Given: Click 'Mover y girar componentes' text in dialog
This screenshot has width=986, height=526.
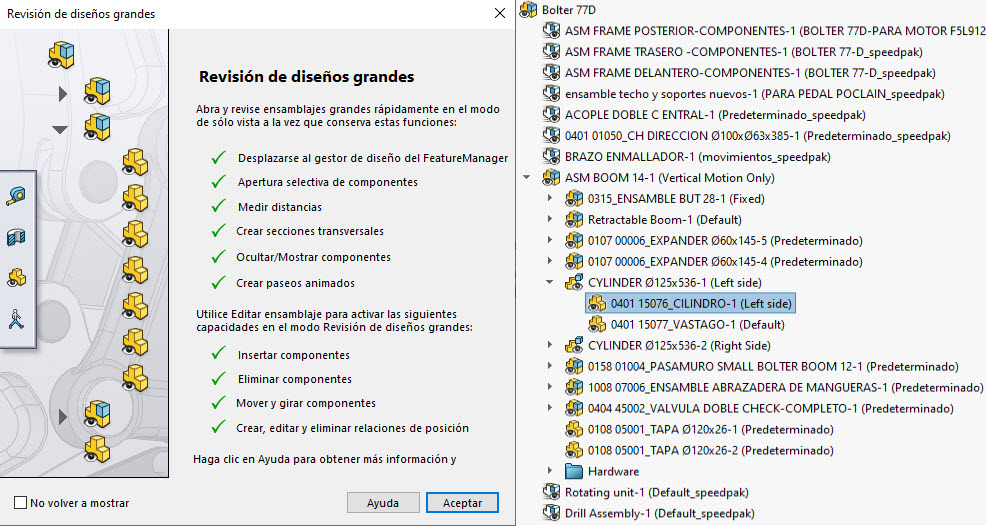Looking at the screenshot, I should coord(306,403).
